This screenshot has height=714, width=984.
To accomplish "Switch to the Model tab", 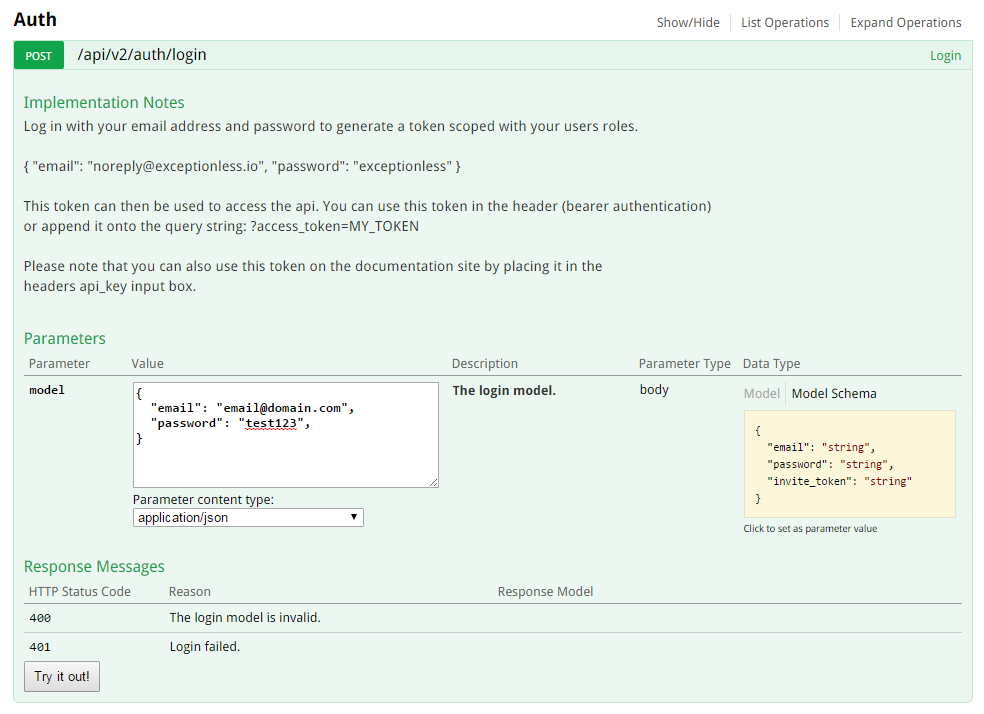I will pos(761,393).
